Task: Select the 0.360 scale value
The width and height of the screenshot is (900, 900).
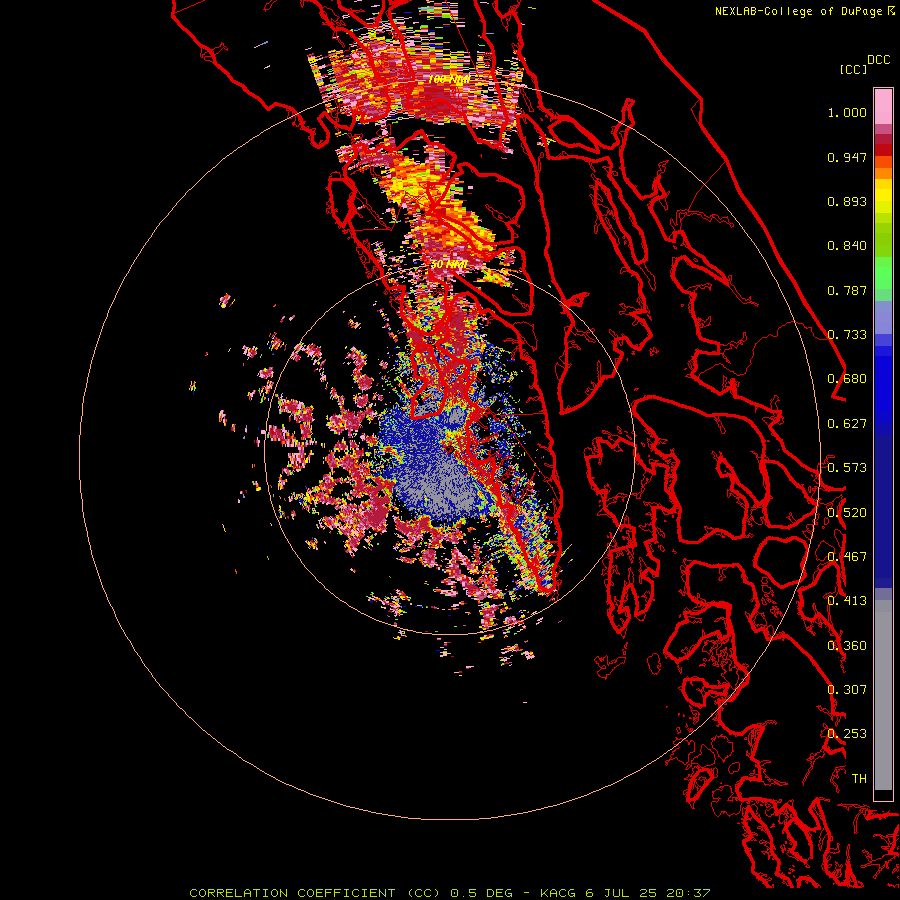Action: point(847,646)
